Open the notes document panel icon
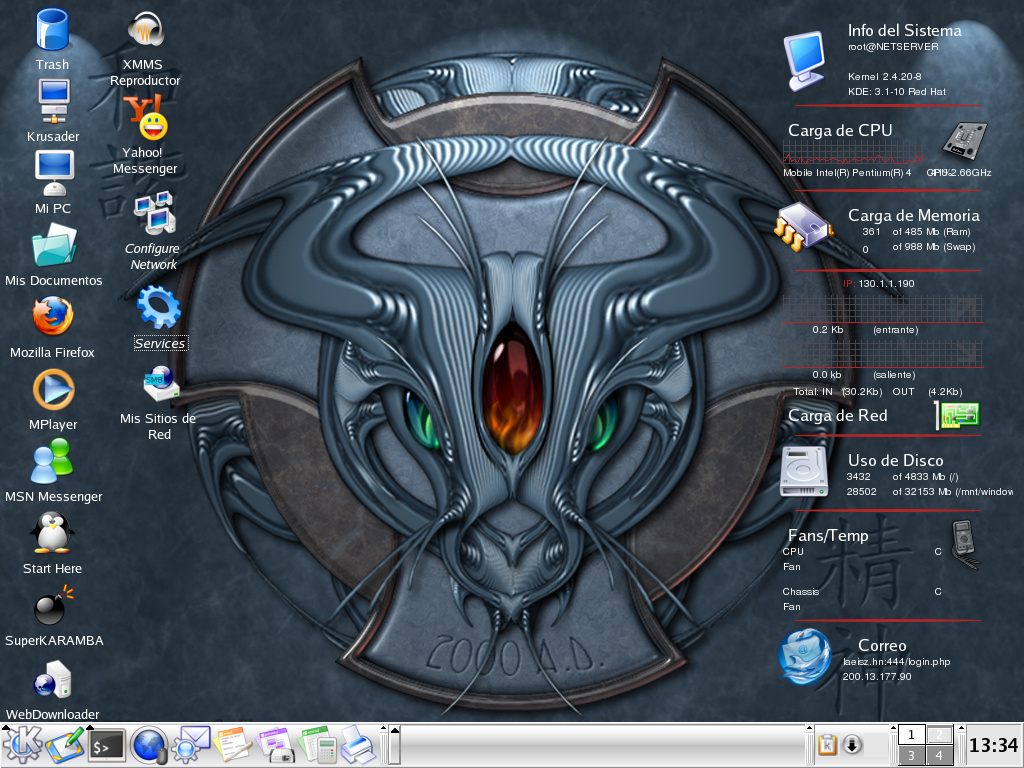 coord(232,746)
